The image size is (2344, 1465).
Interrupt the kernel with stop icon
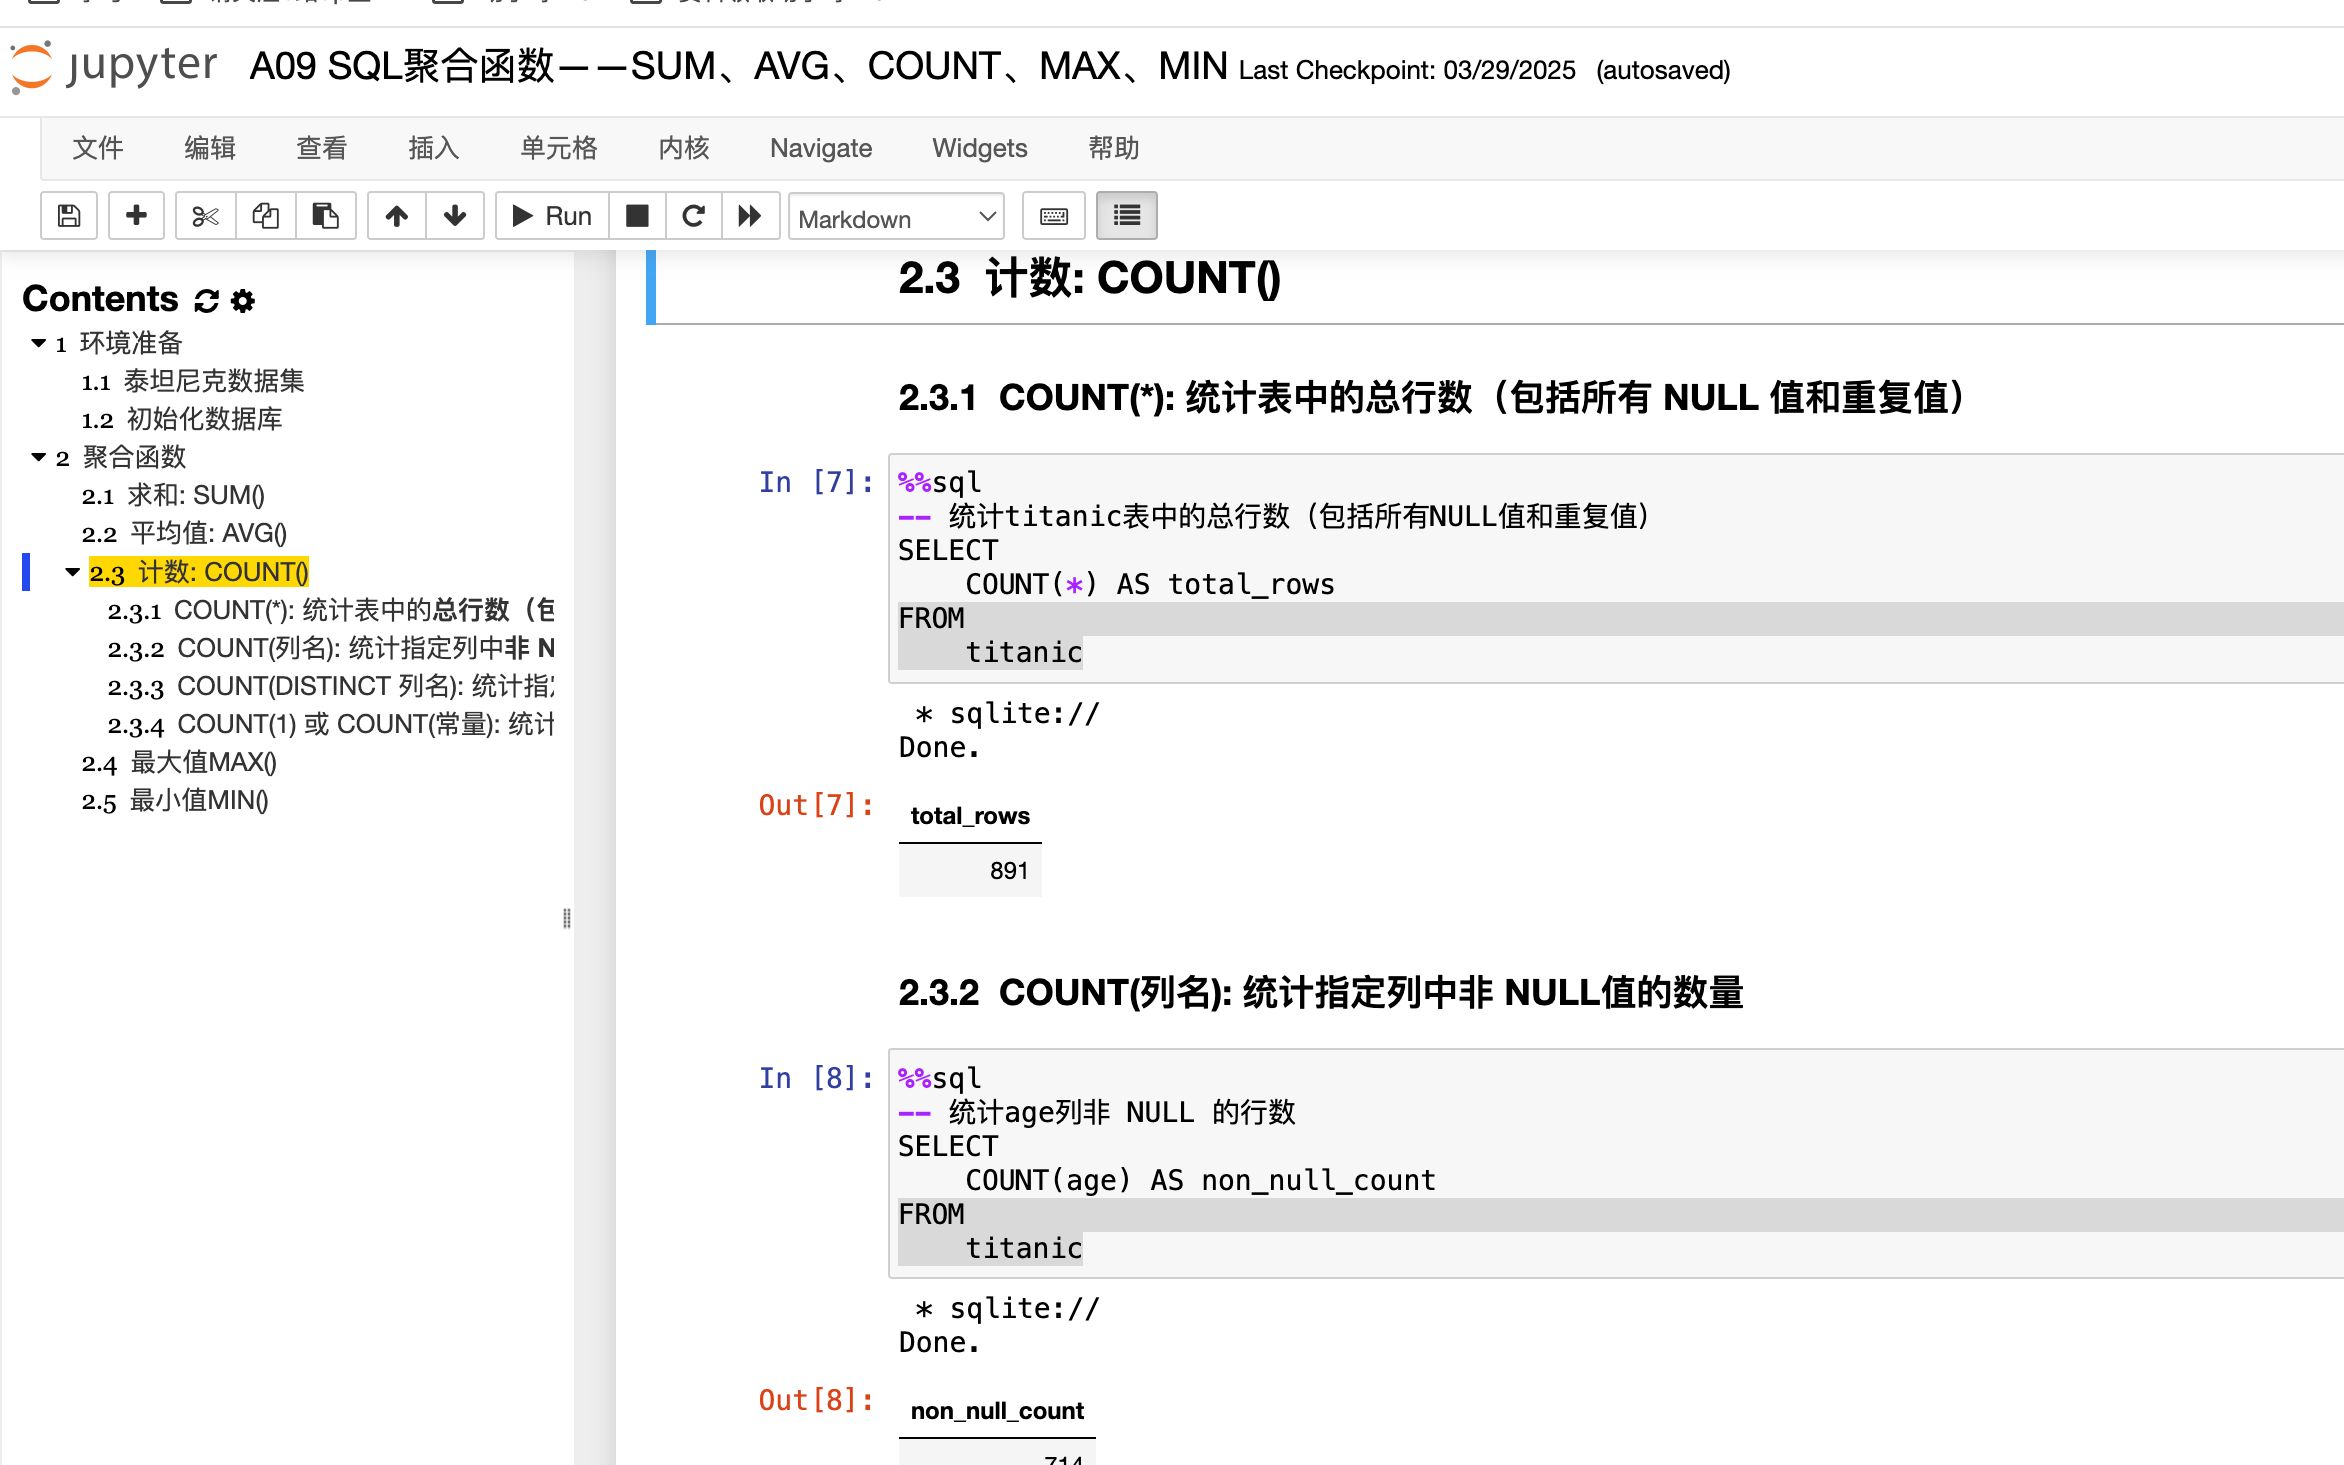click(x=637, y=216)
